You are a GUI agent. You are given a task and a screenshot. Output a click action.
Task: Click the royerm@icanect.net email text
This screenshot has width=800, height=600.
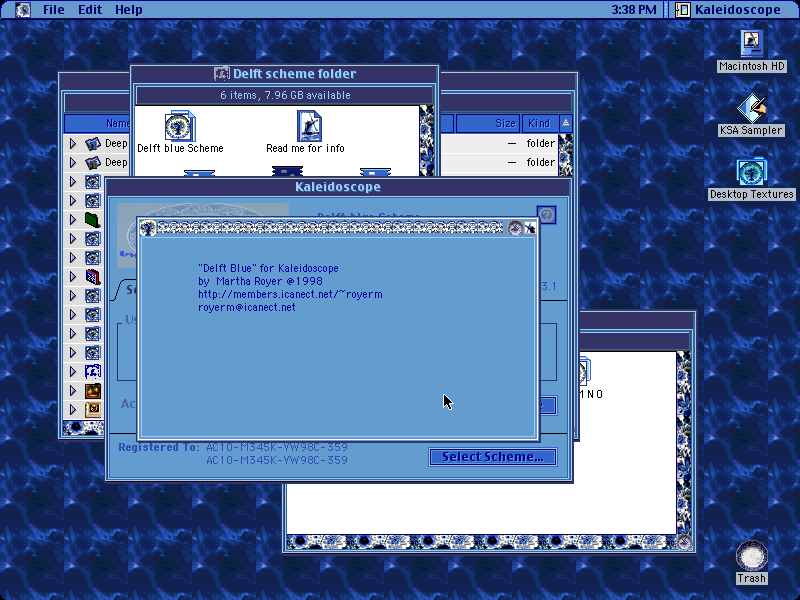click(247, 307)
